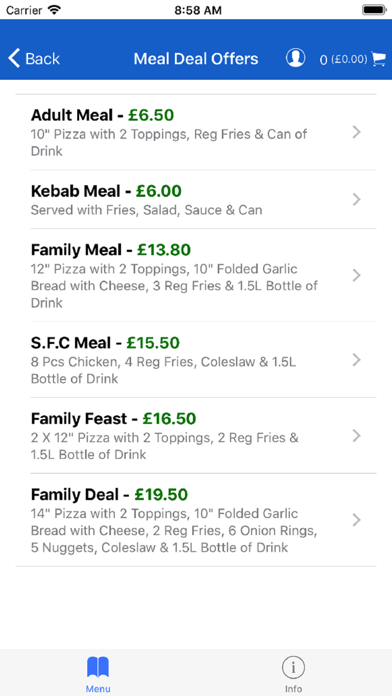This screenshot has height=696, width=392.
Task: Expand the Kebab Meal chevron
Action: [356, 200]
